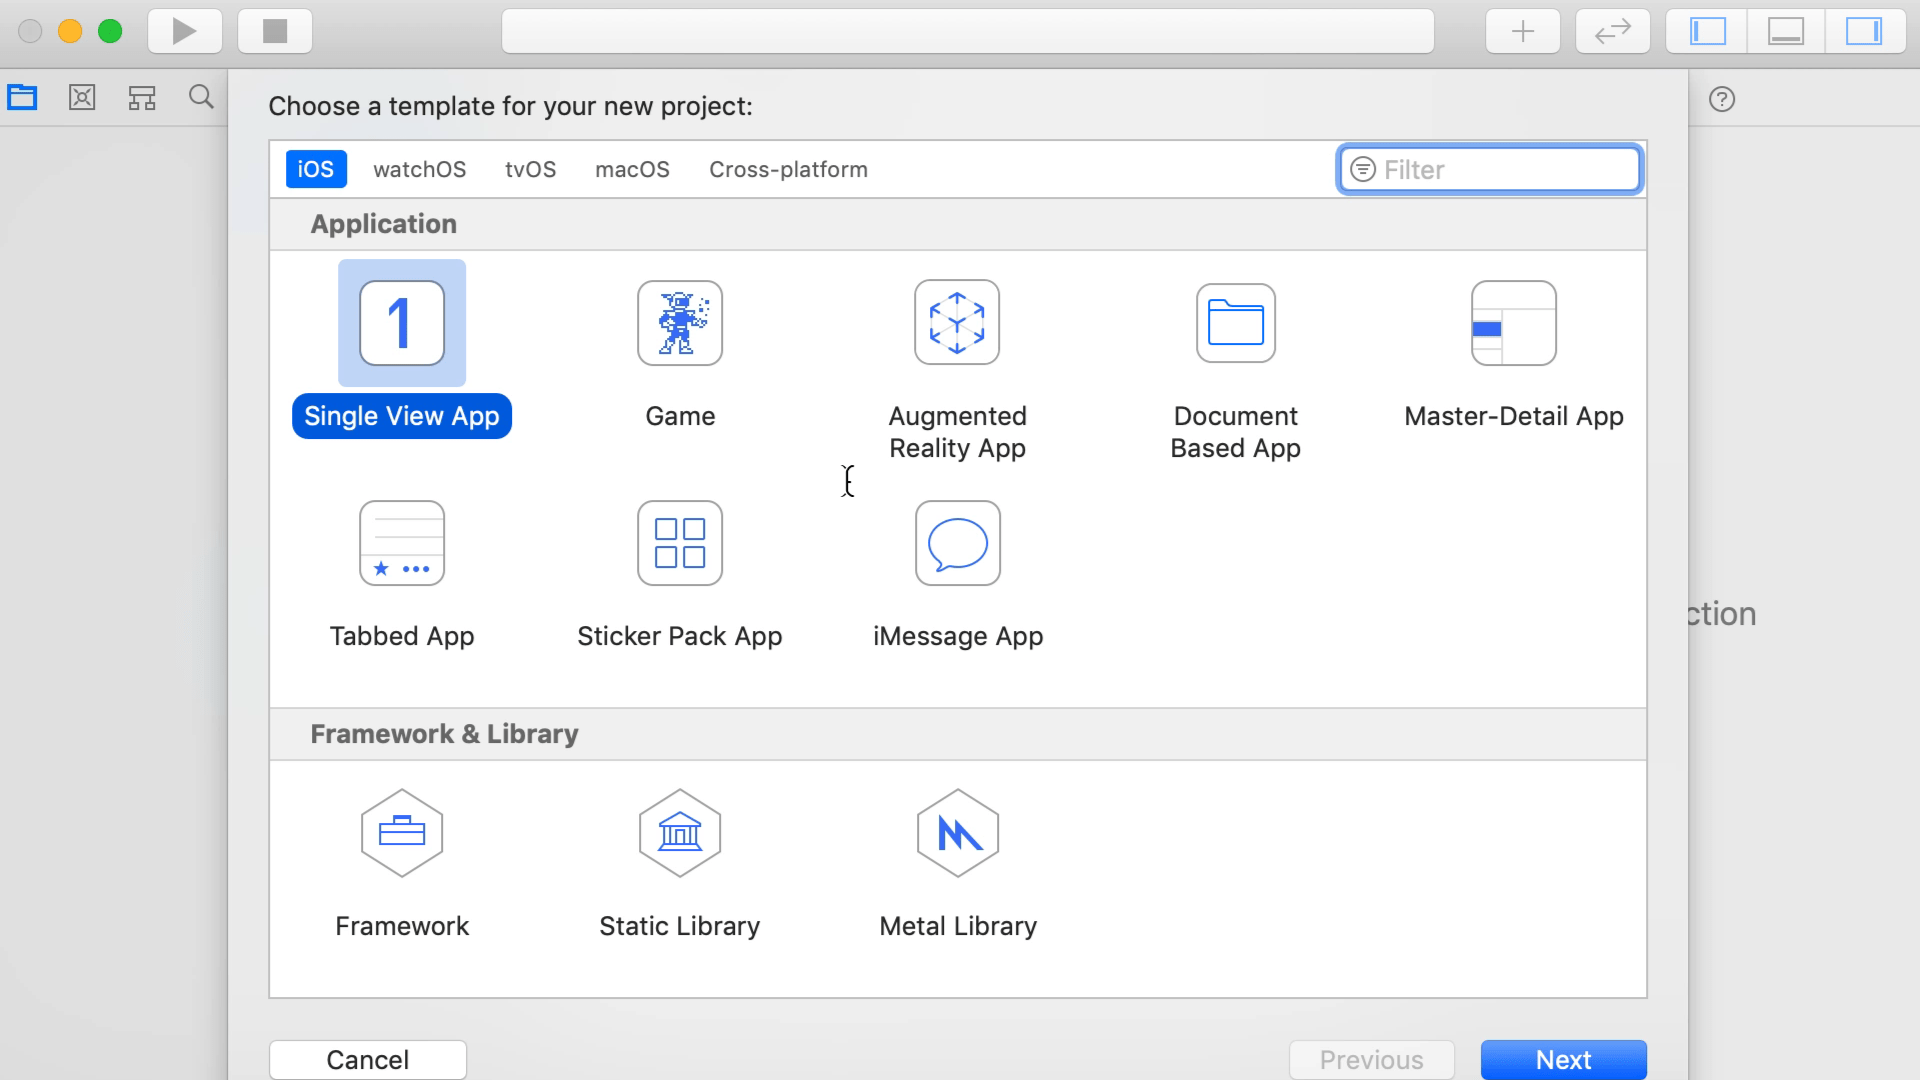Pick the Sticker Pack App icon
The width and height of the screenshot is (1920, 1080).
pos(680,543)
